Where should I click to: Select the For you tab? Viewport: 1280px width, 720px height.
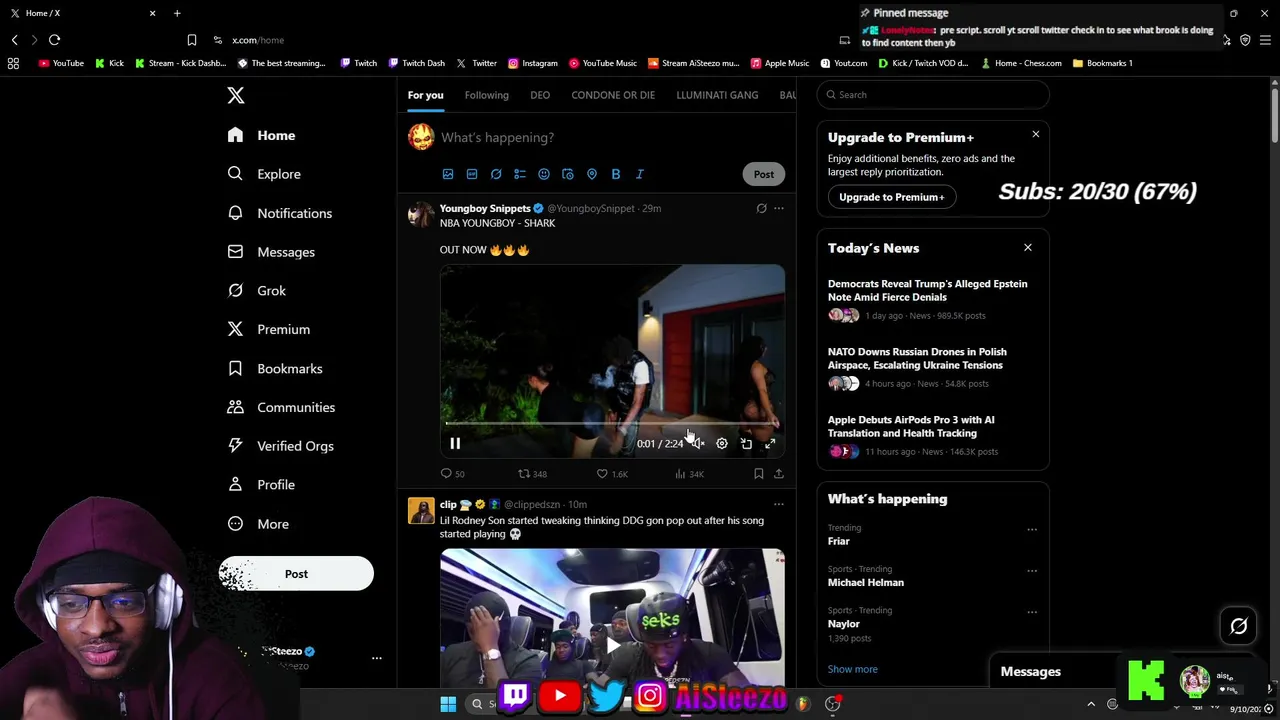coord(425,95)
